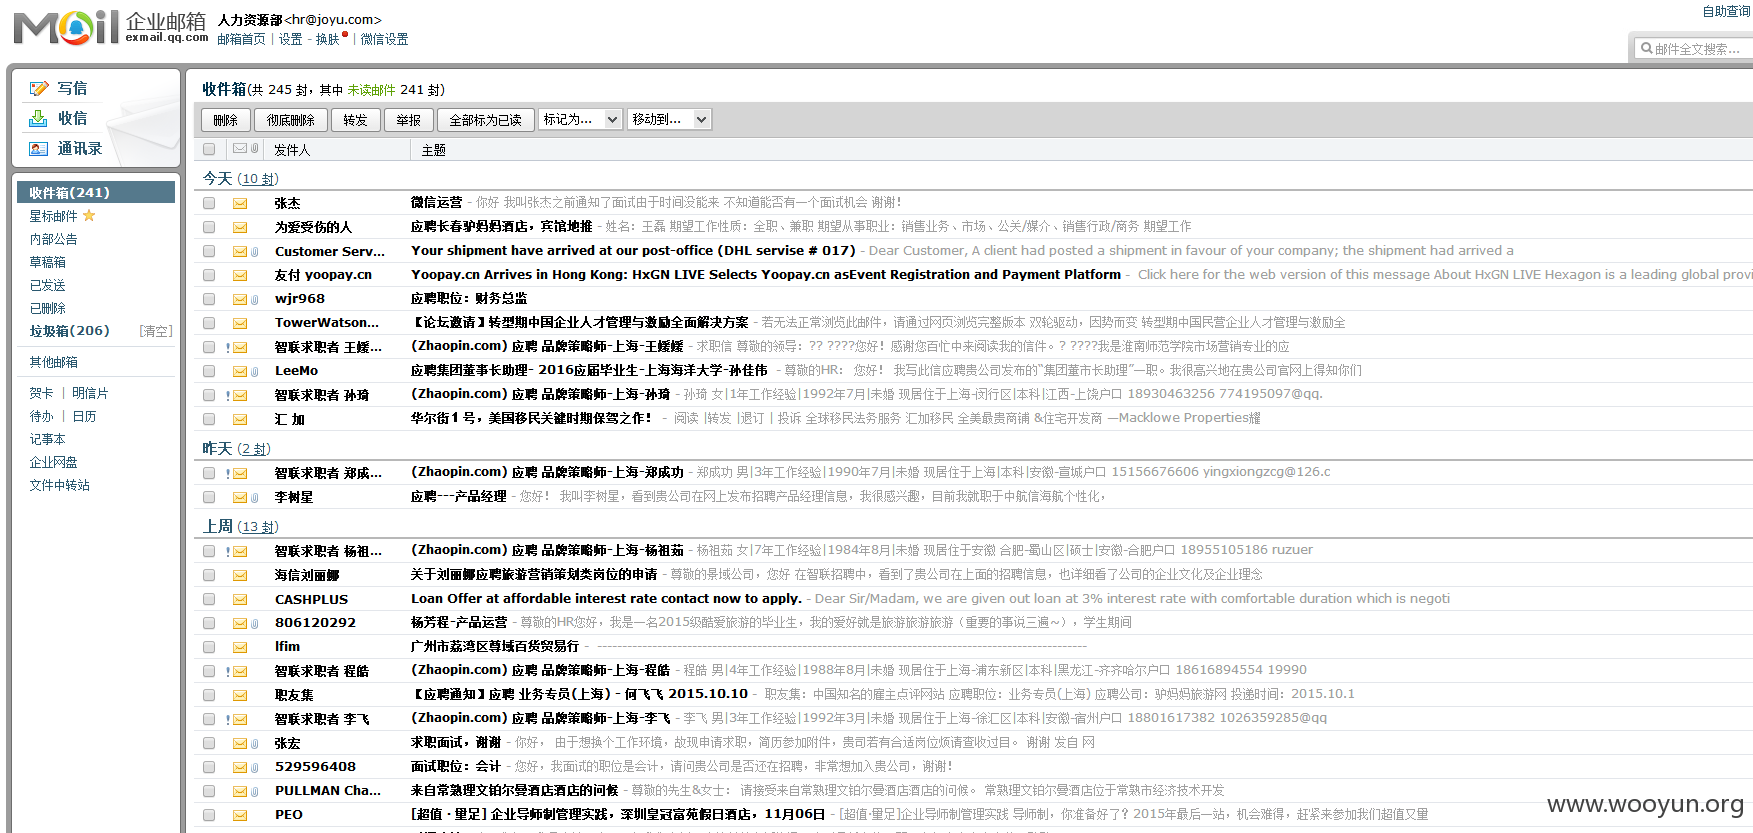Click attachment icon in 李树星 row
Screen dimensions: 1753x833
tap(255, 498)
